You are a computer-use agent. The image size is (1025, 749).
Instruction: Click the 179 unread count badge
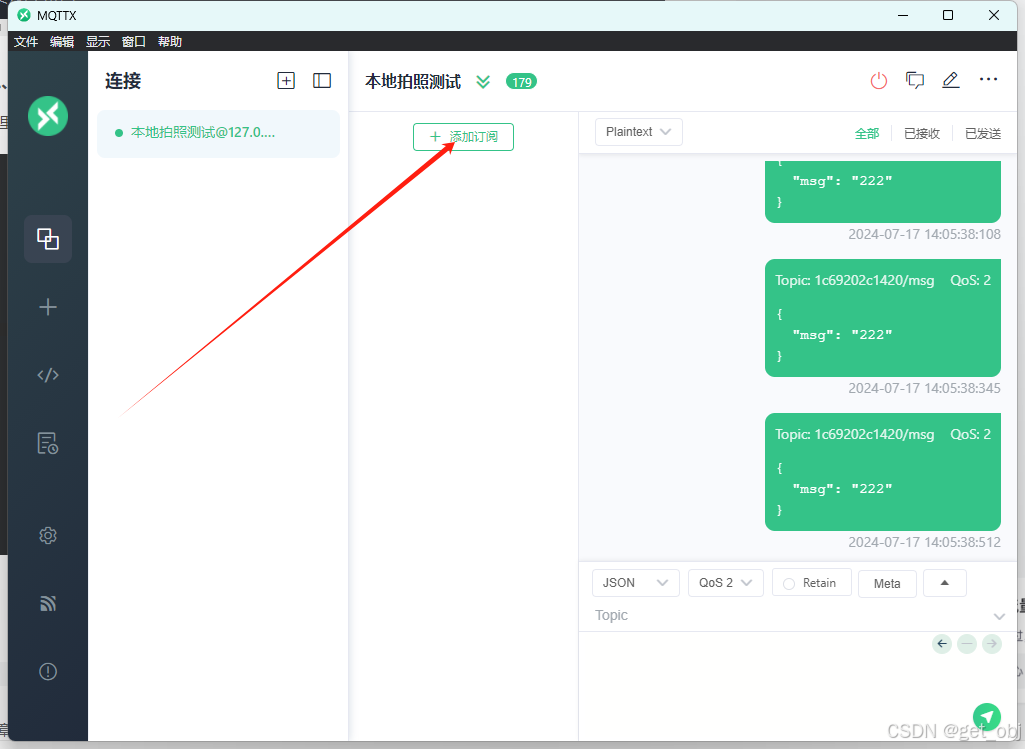(x=521, y=82)
